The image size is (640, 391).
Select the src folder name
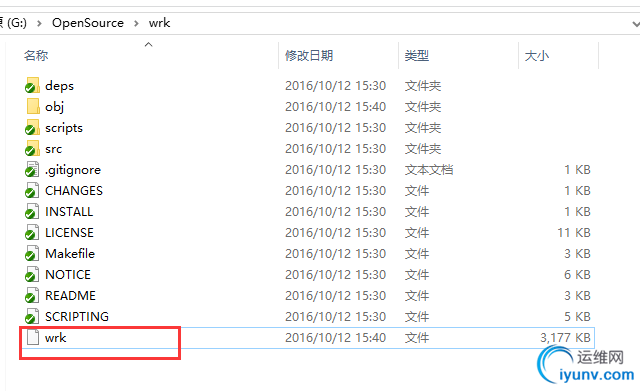click(53, 149)
